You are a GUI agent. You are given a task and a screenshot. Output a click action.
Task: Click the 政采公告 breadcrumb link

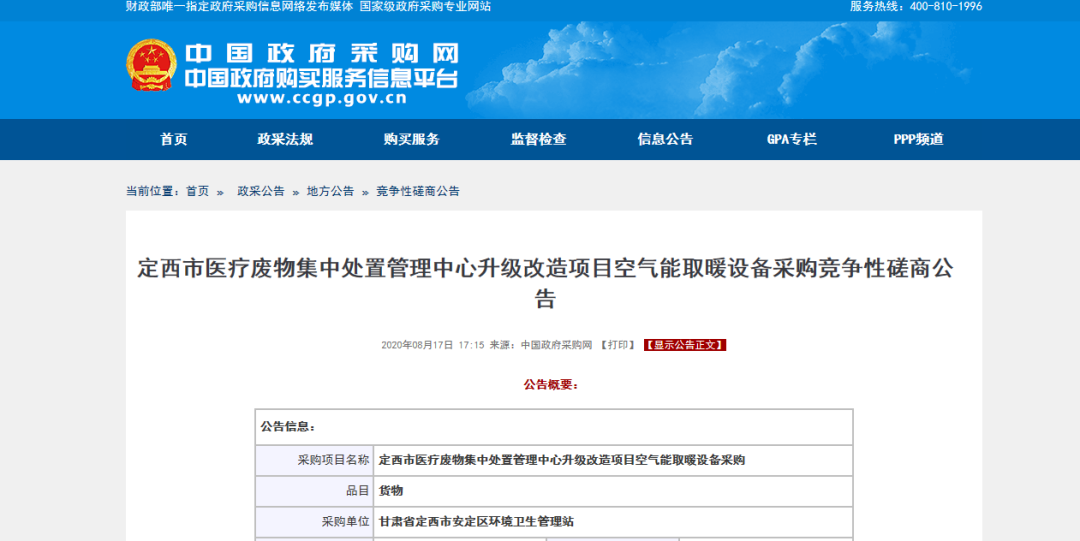click(x=261, y=191)
